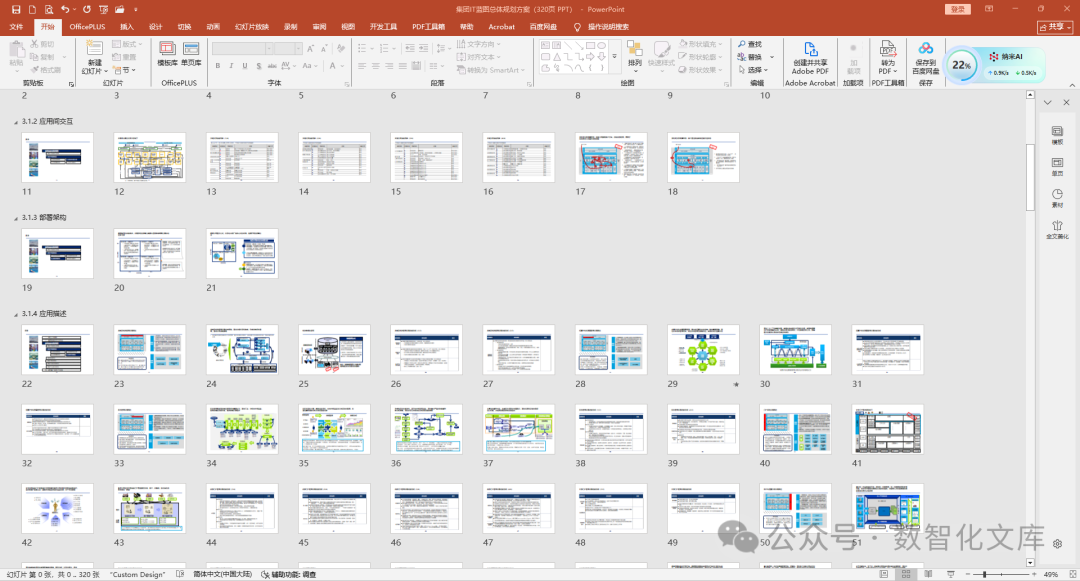Click the lightbulb 操作说明搜索 icon

tap(577, 27)
